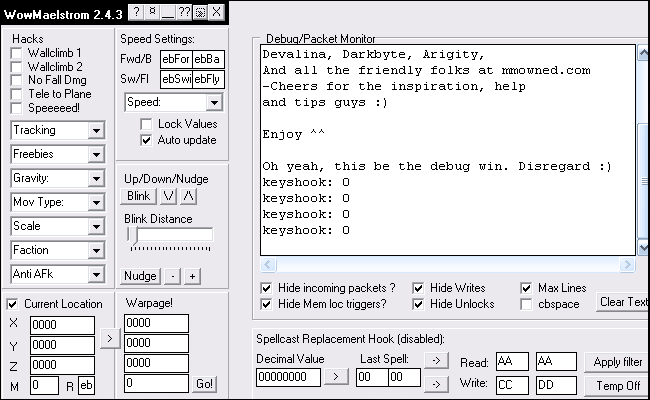This screenshot has width=650, height=400.
Task: Click first Warpage coordinate field
Action: pos(156,323)
